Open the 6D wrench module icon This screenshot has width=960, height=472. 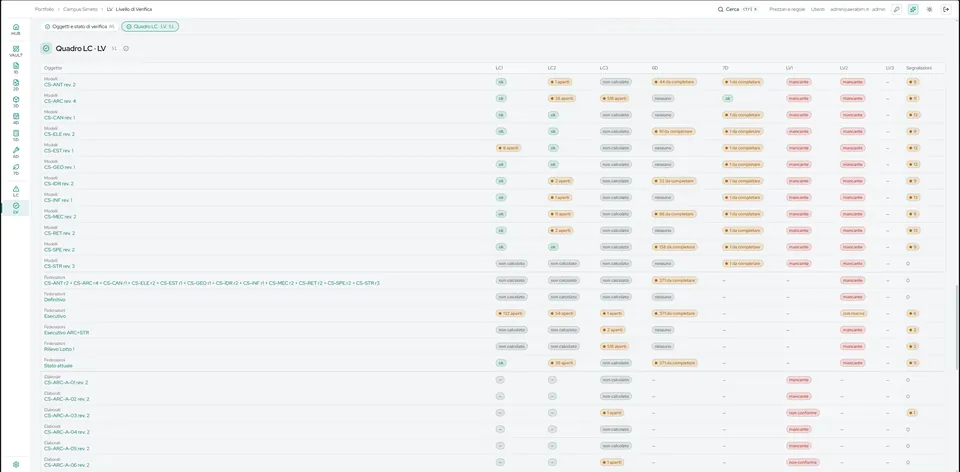pyautogui.click(x=16, y=152)
